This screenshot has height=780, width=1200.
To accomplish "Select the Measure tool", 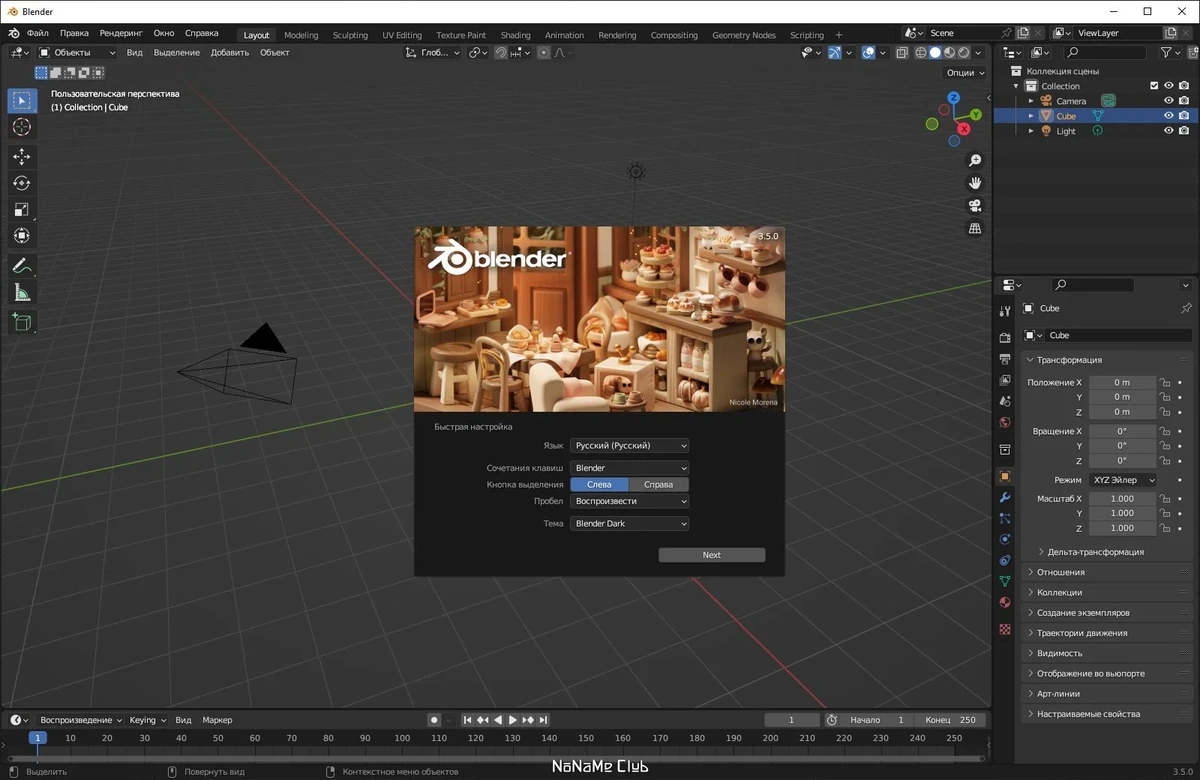I will (22, 292).
